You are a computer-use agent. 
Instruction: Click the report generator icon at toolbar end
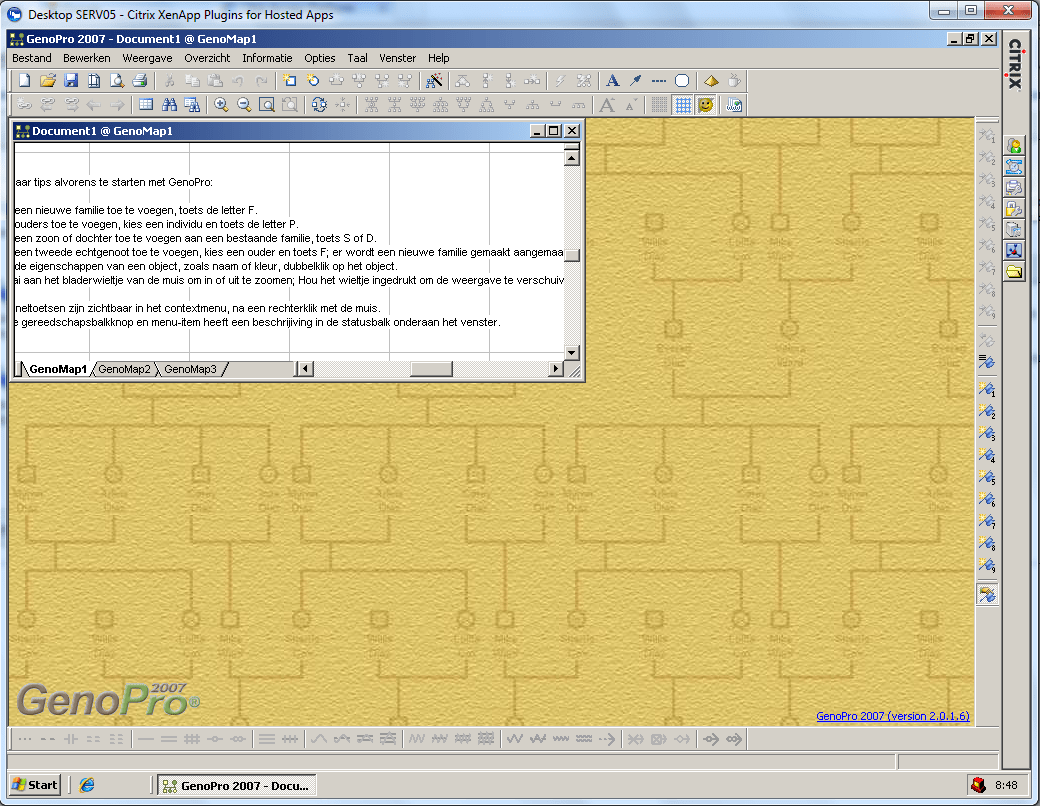tap(734, 105)
